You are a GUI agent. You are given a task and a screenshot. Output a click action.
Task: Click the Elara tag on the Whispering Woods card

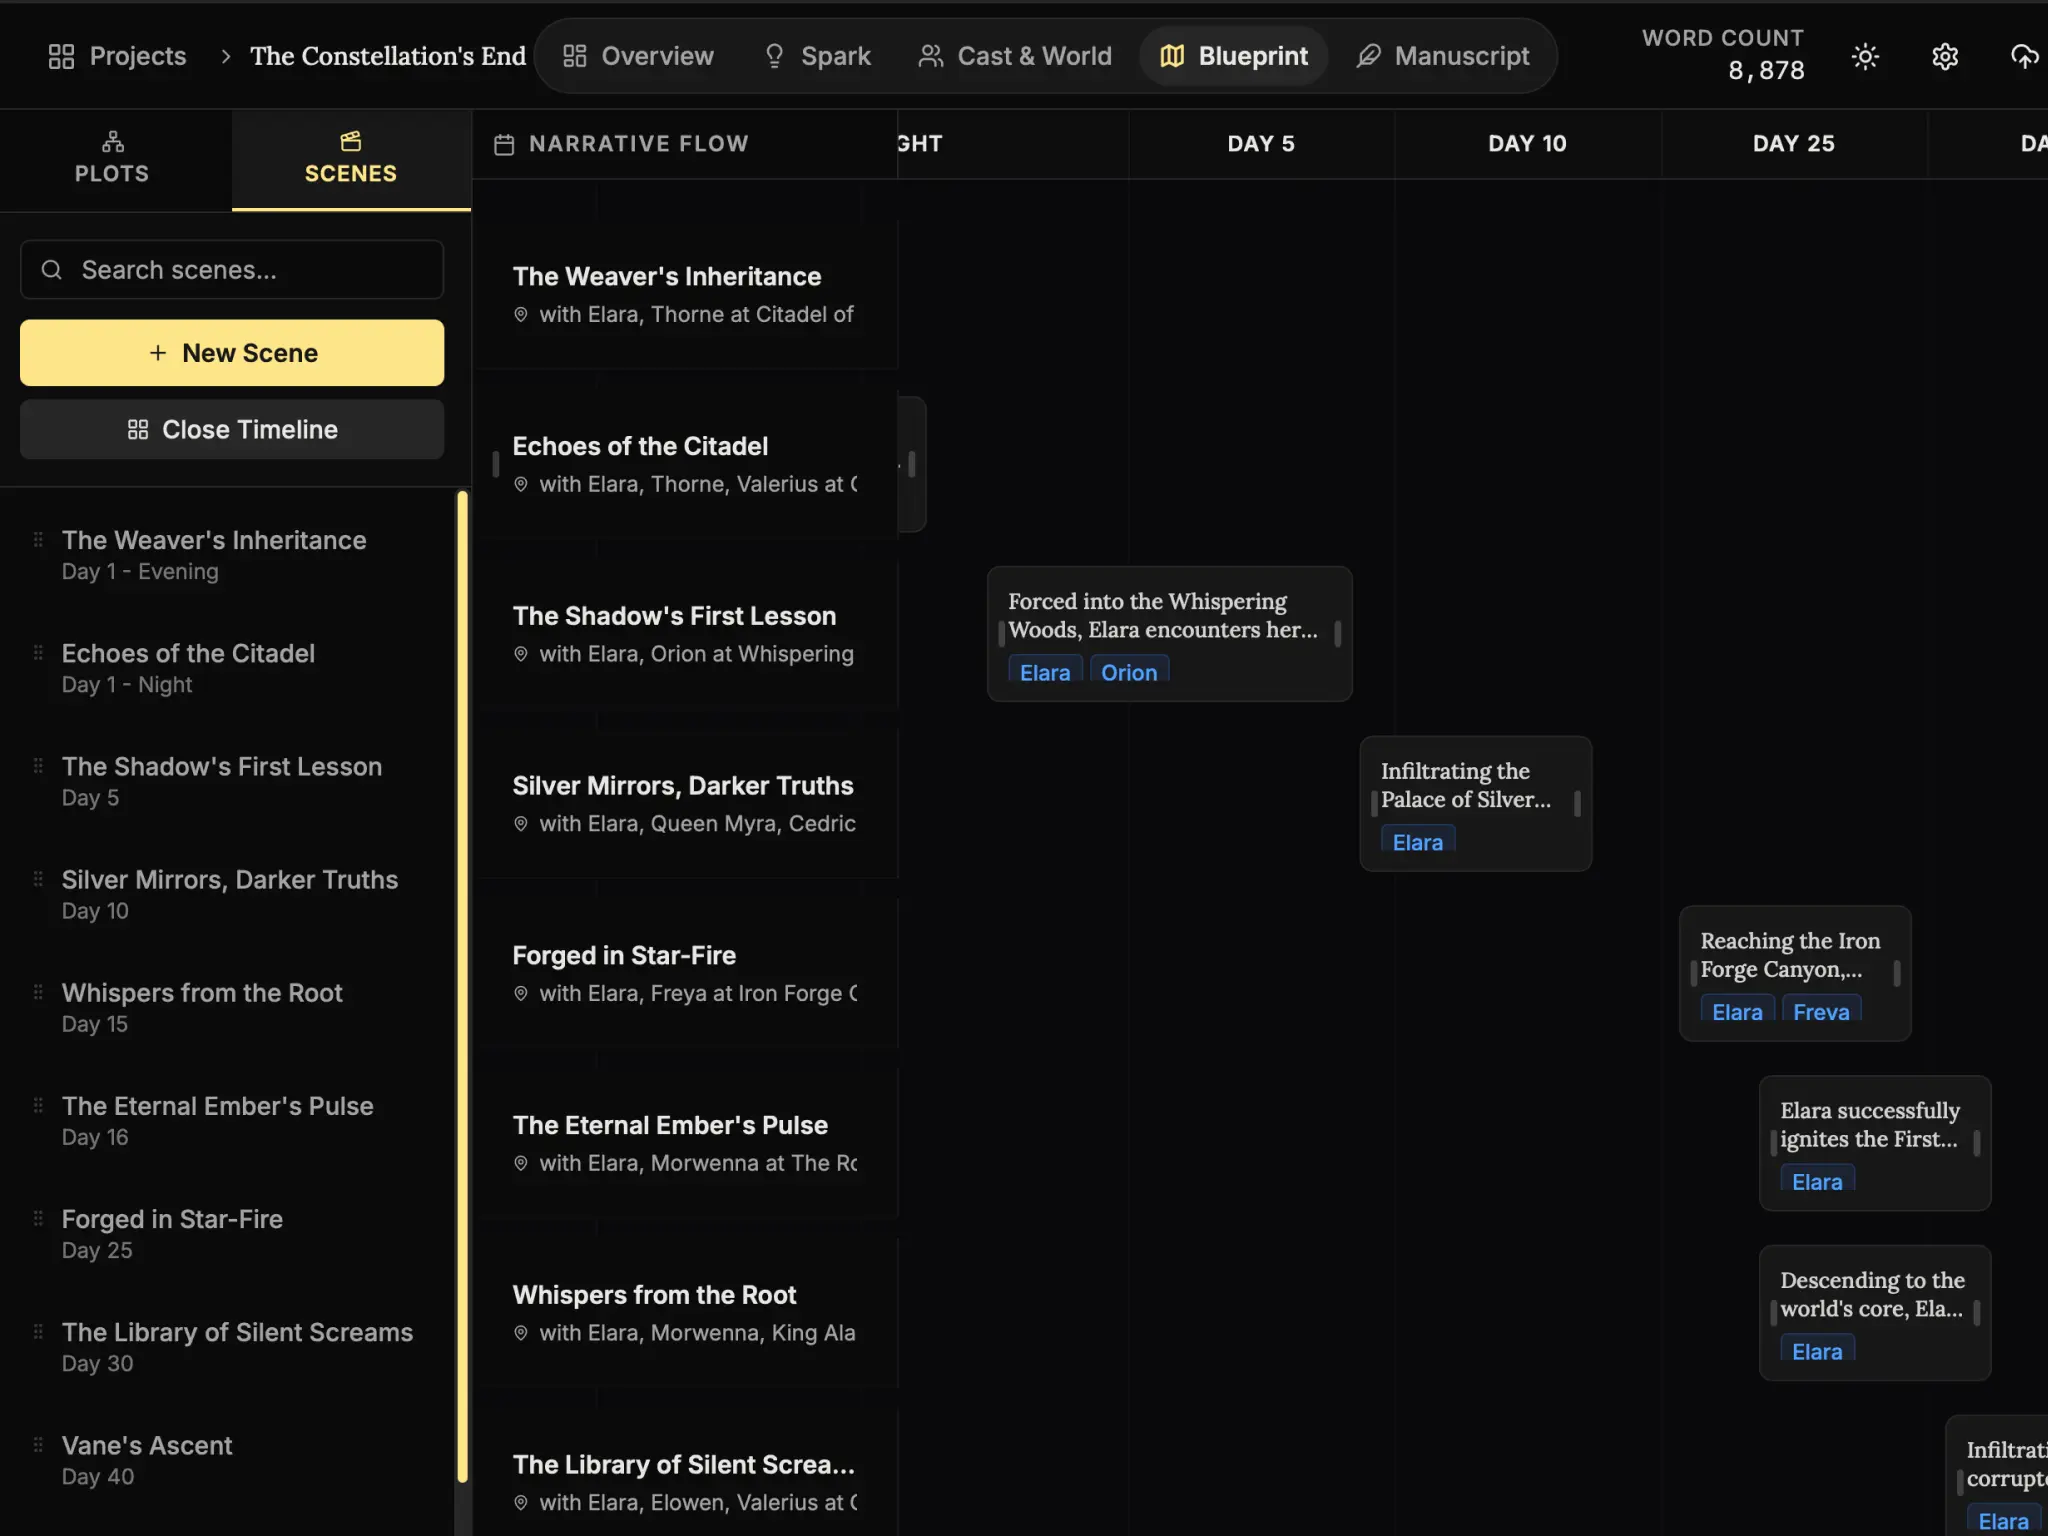click(x=1044, y=671)
